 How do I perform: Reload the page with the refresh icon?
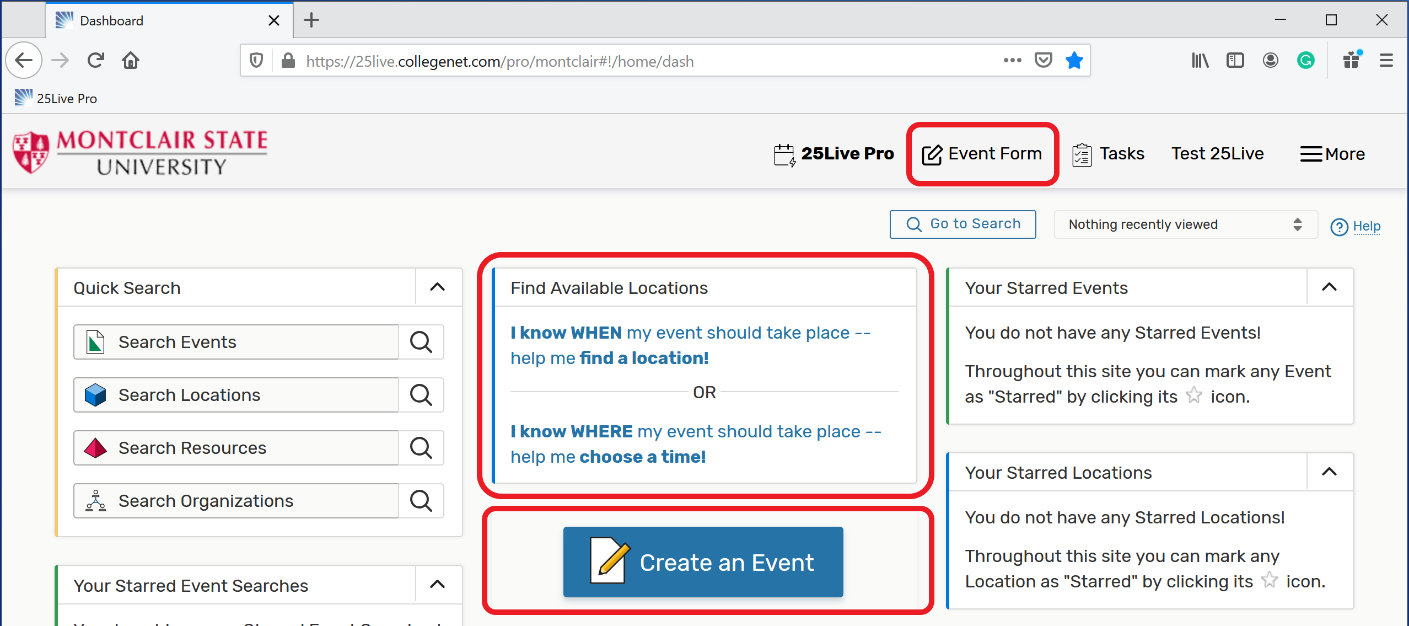(96, 61)
